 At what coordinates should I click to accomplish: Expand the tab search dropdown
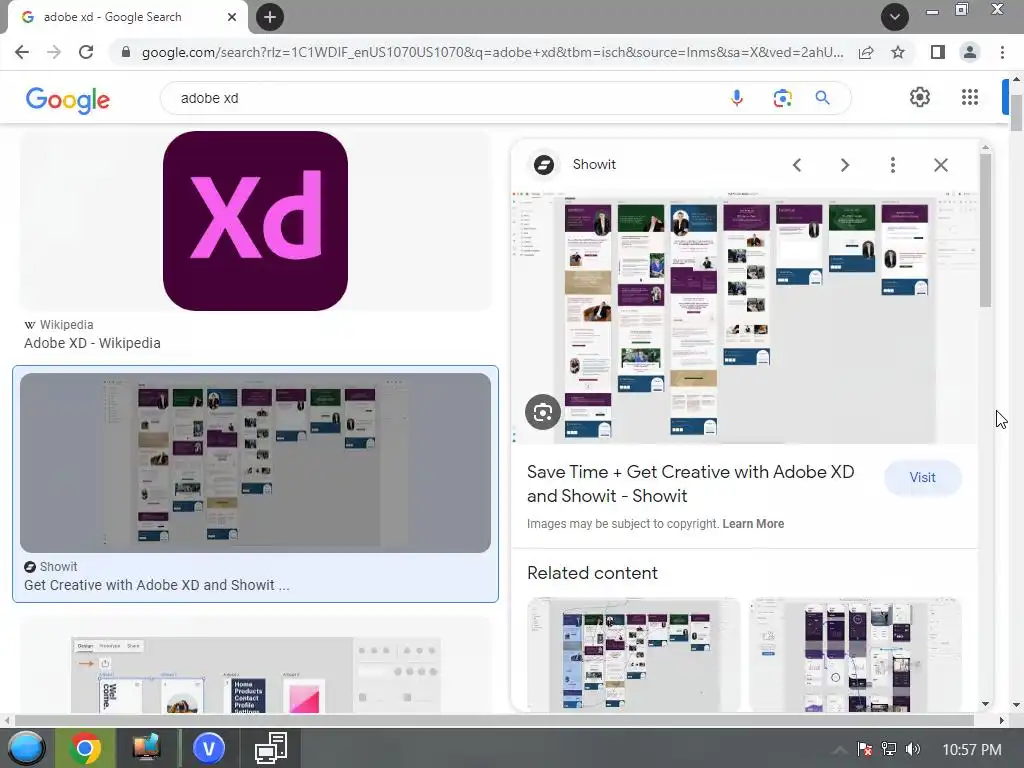coord(895,17)
